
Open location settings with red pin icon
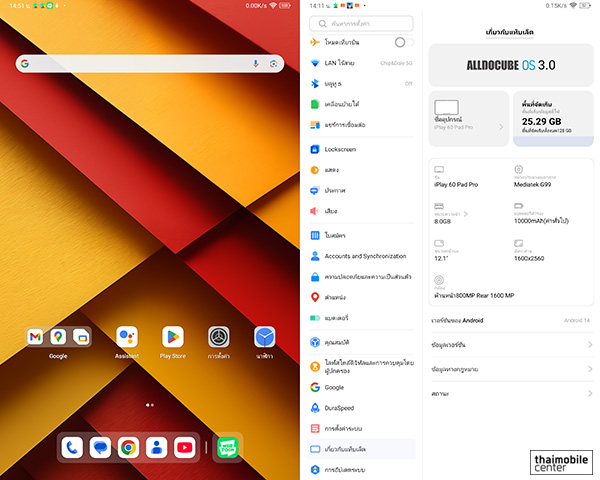[x=361, y=297]
